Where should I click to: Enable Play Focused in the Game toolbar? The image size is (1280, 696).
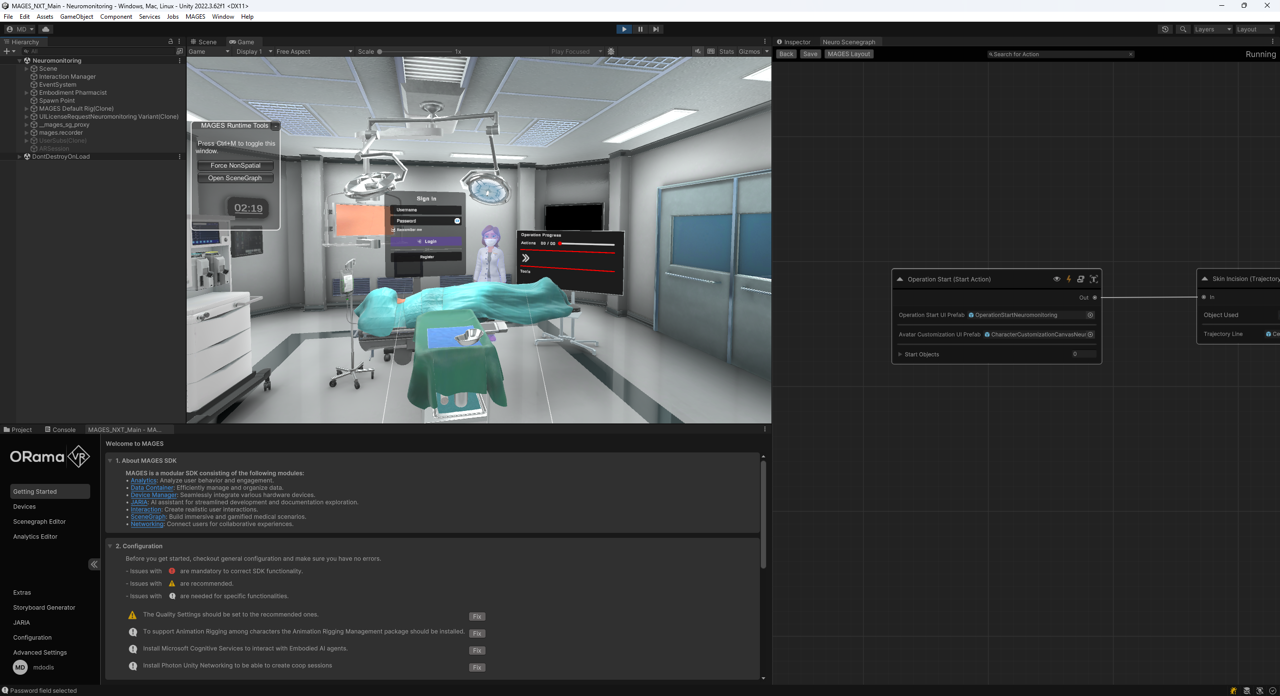tap(573, 51)
